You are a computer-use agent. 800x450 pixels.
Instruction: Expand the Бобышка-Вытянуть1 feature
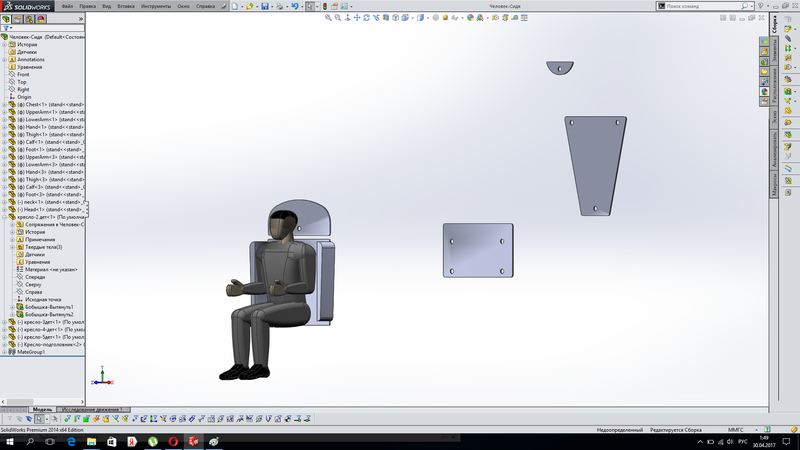(13, 307)
